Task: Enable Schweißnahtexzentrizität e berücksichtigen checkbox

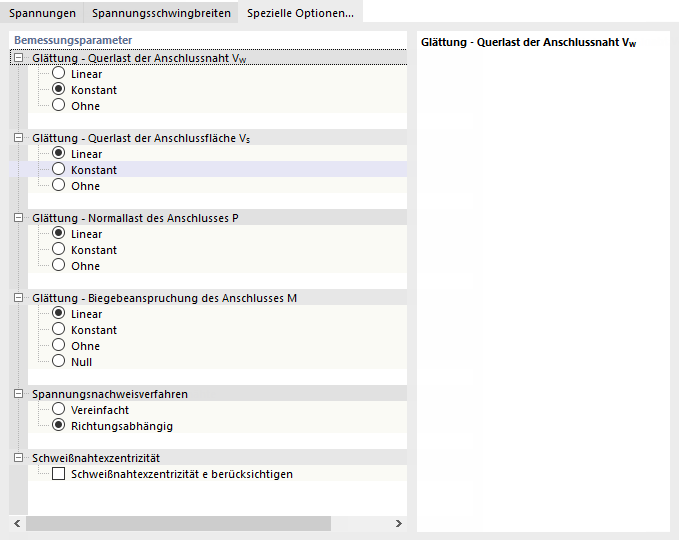Action: [59, 474]
